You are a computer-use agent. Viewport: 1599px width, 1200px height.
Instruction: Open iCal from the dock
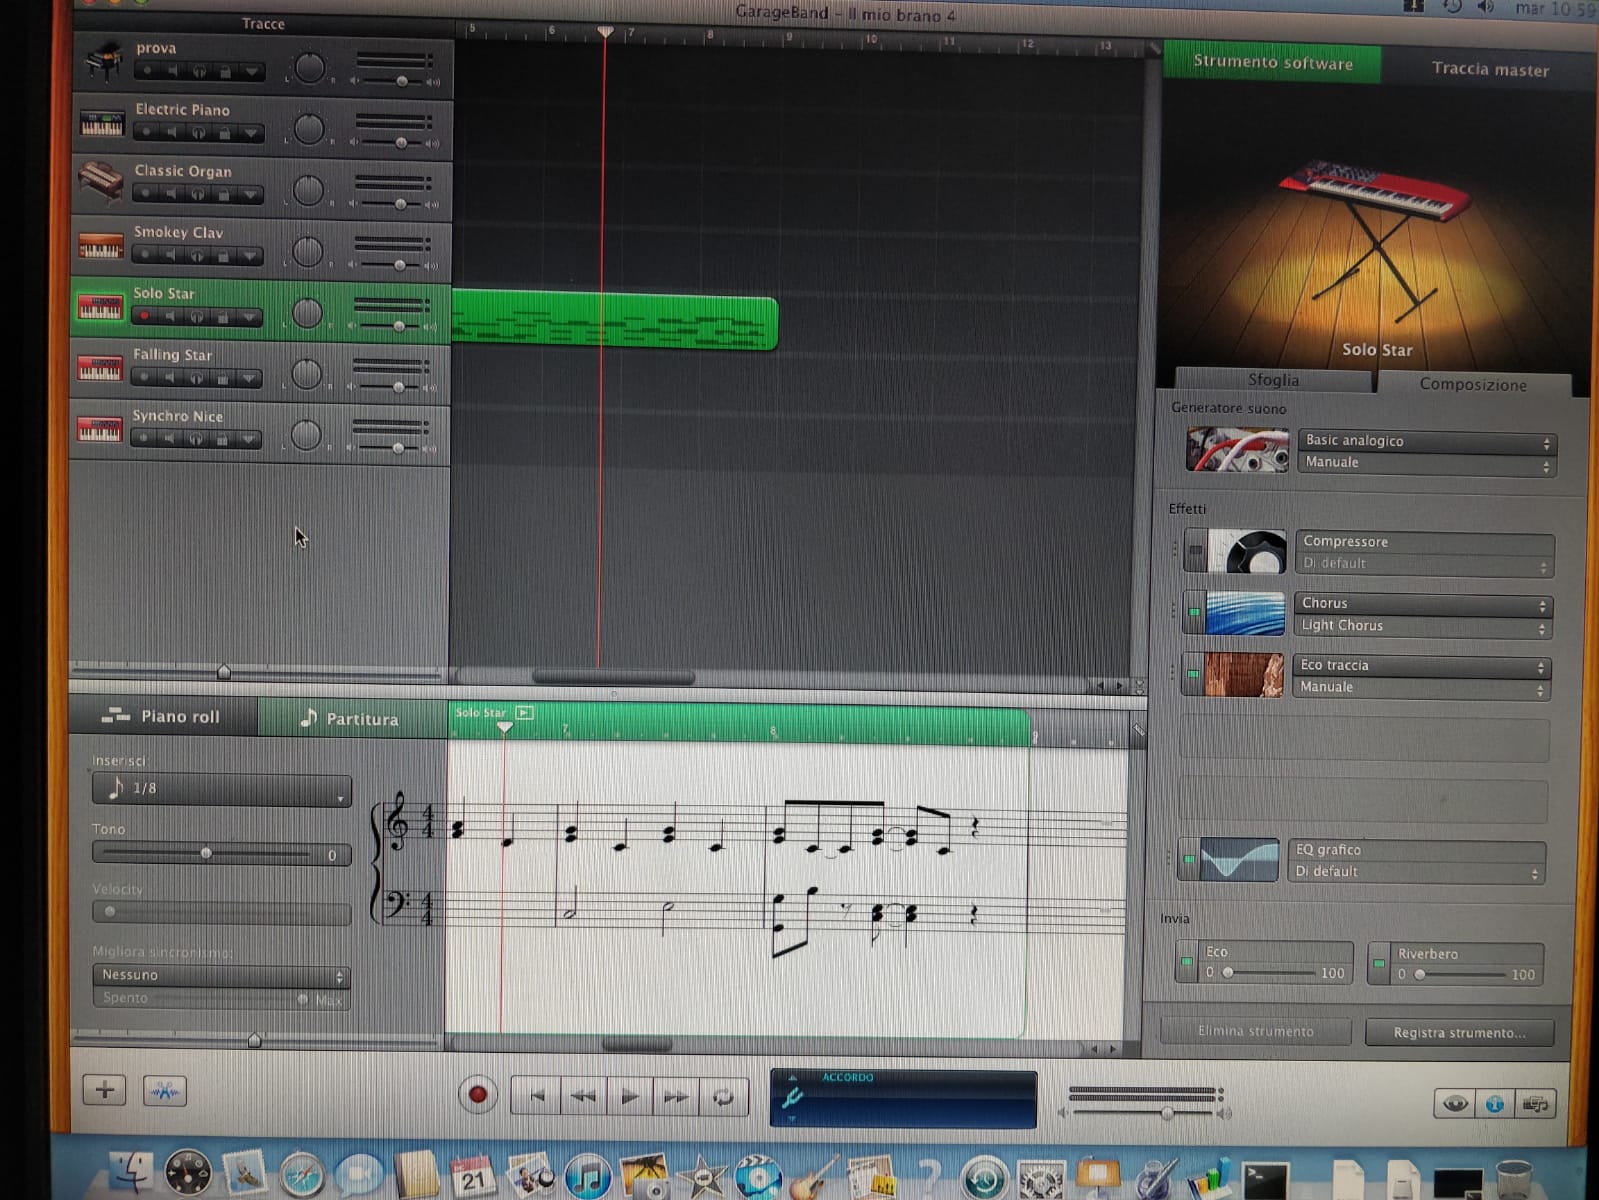(473, 1176)
